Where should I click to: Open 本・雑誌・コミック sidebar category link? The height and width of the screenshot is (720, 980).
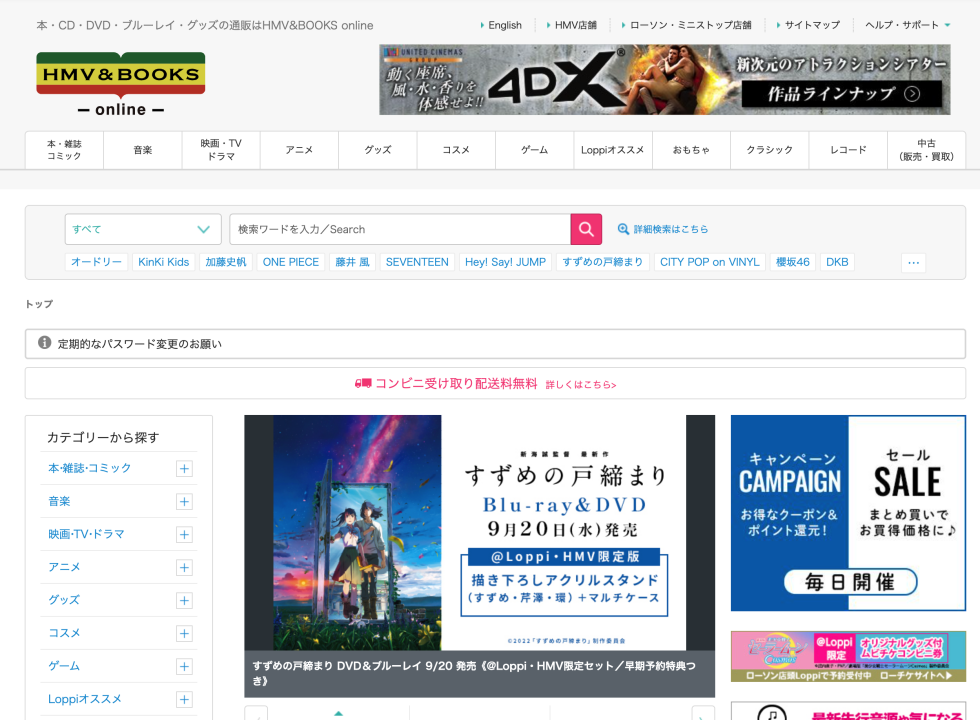pos(89,468)
